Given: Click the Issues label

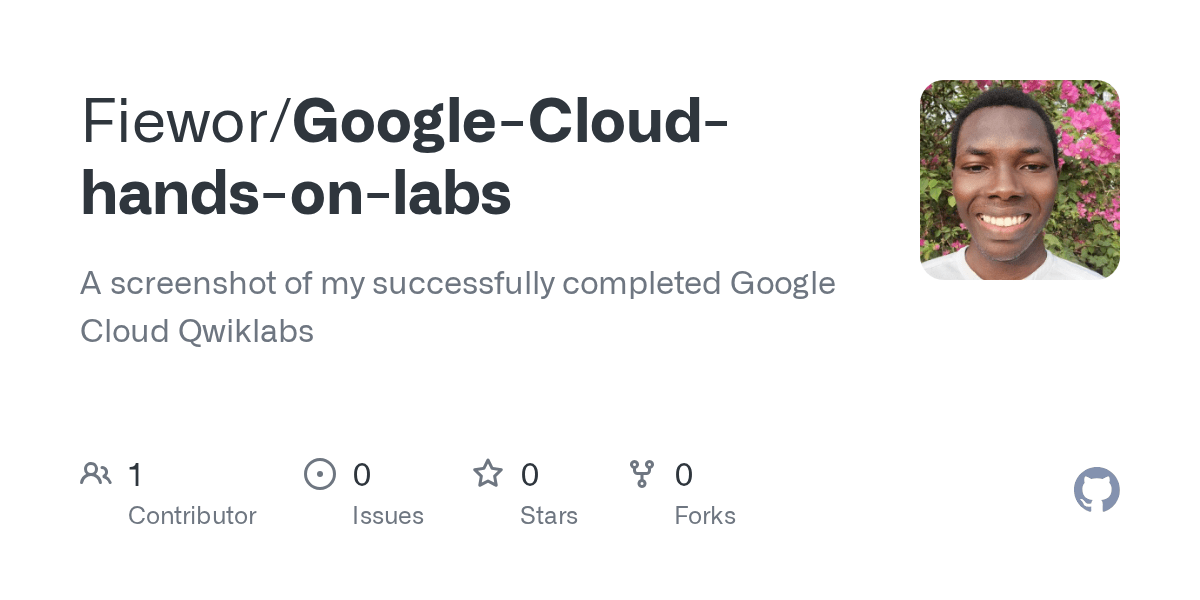Looking at the screenshot, I should point(388,516).
